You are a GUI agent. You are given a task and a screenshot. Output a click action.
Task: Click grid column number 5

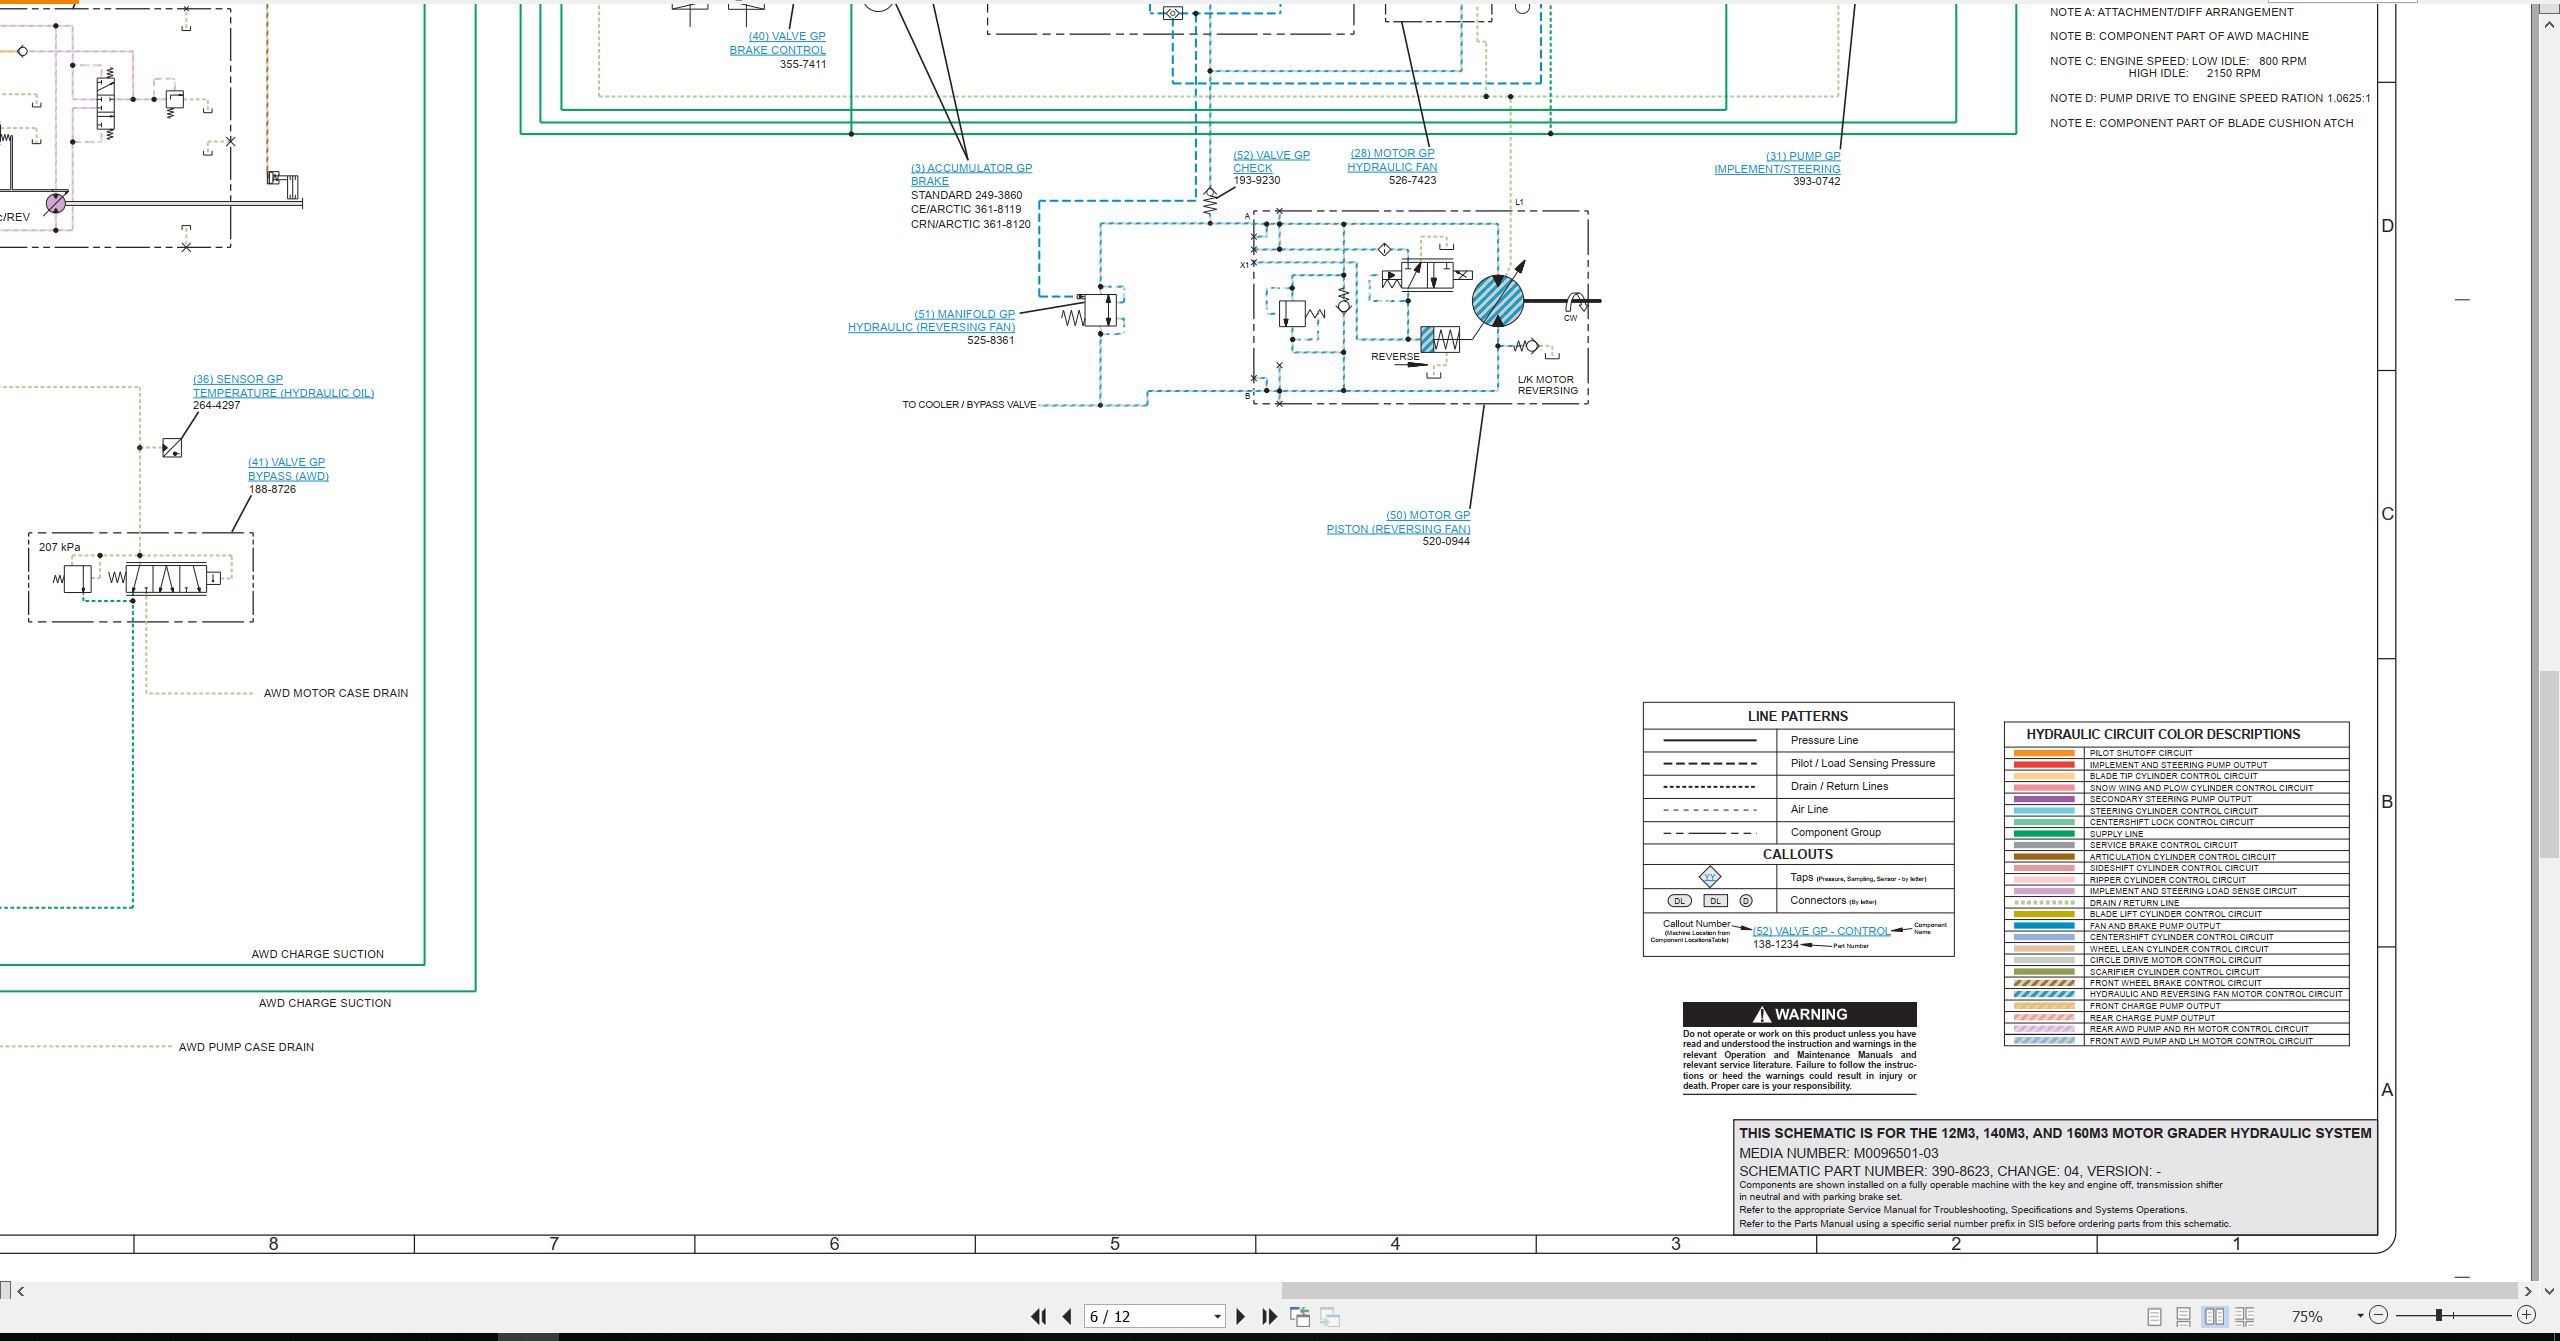(x=1115, y=1244)
